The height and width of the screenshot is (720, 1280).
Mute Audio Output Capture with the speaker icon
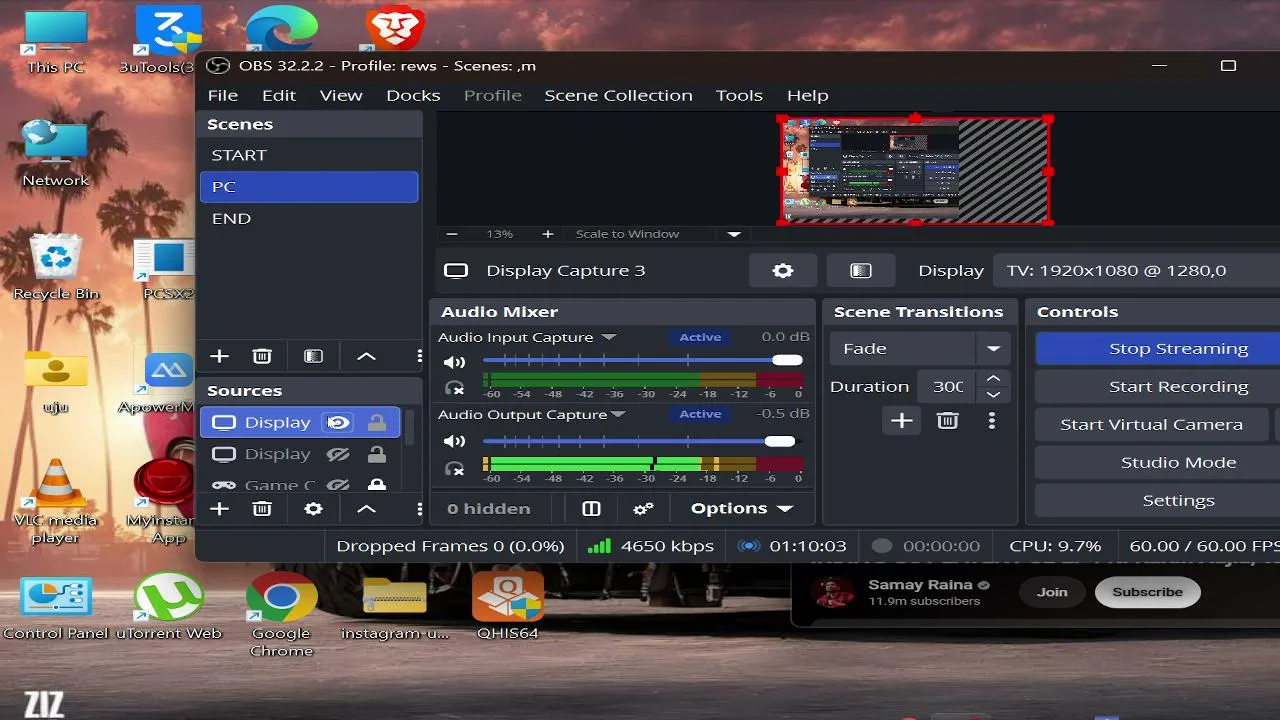(455, 441)
